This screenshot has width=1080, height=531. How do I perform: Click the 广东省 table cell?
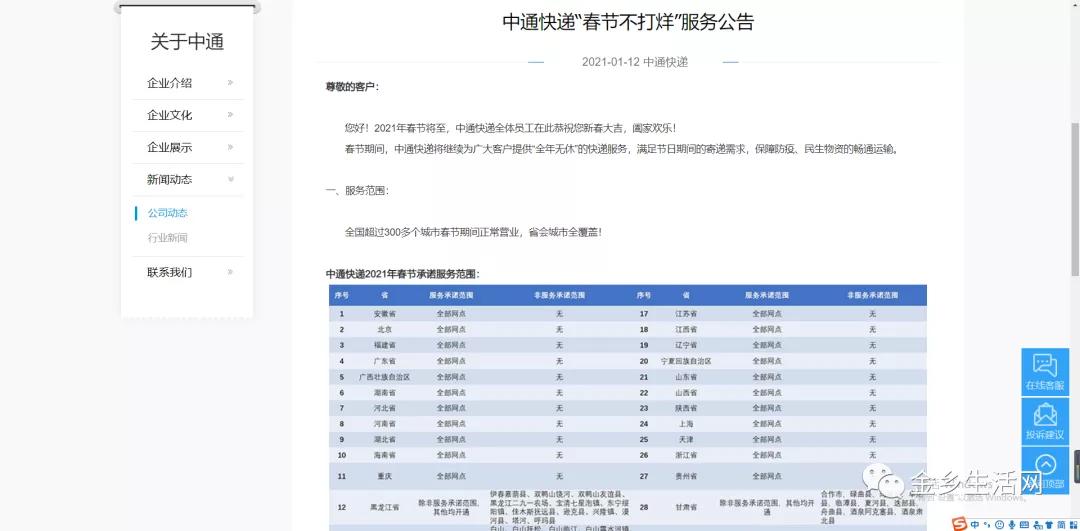click(x=384, y=361)
